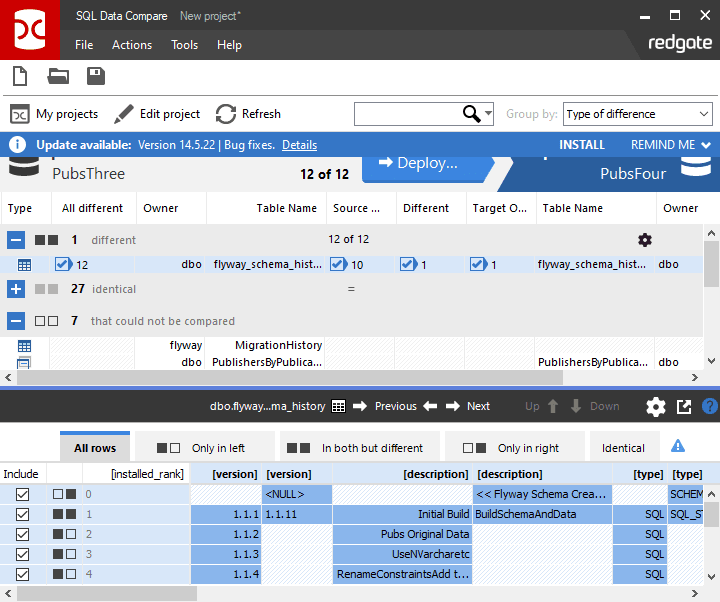Toggle Include checkbox for rank 3 row
The height and width of the screenshot is (602, 720).
(22, 554)
